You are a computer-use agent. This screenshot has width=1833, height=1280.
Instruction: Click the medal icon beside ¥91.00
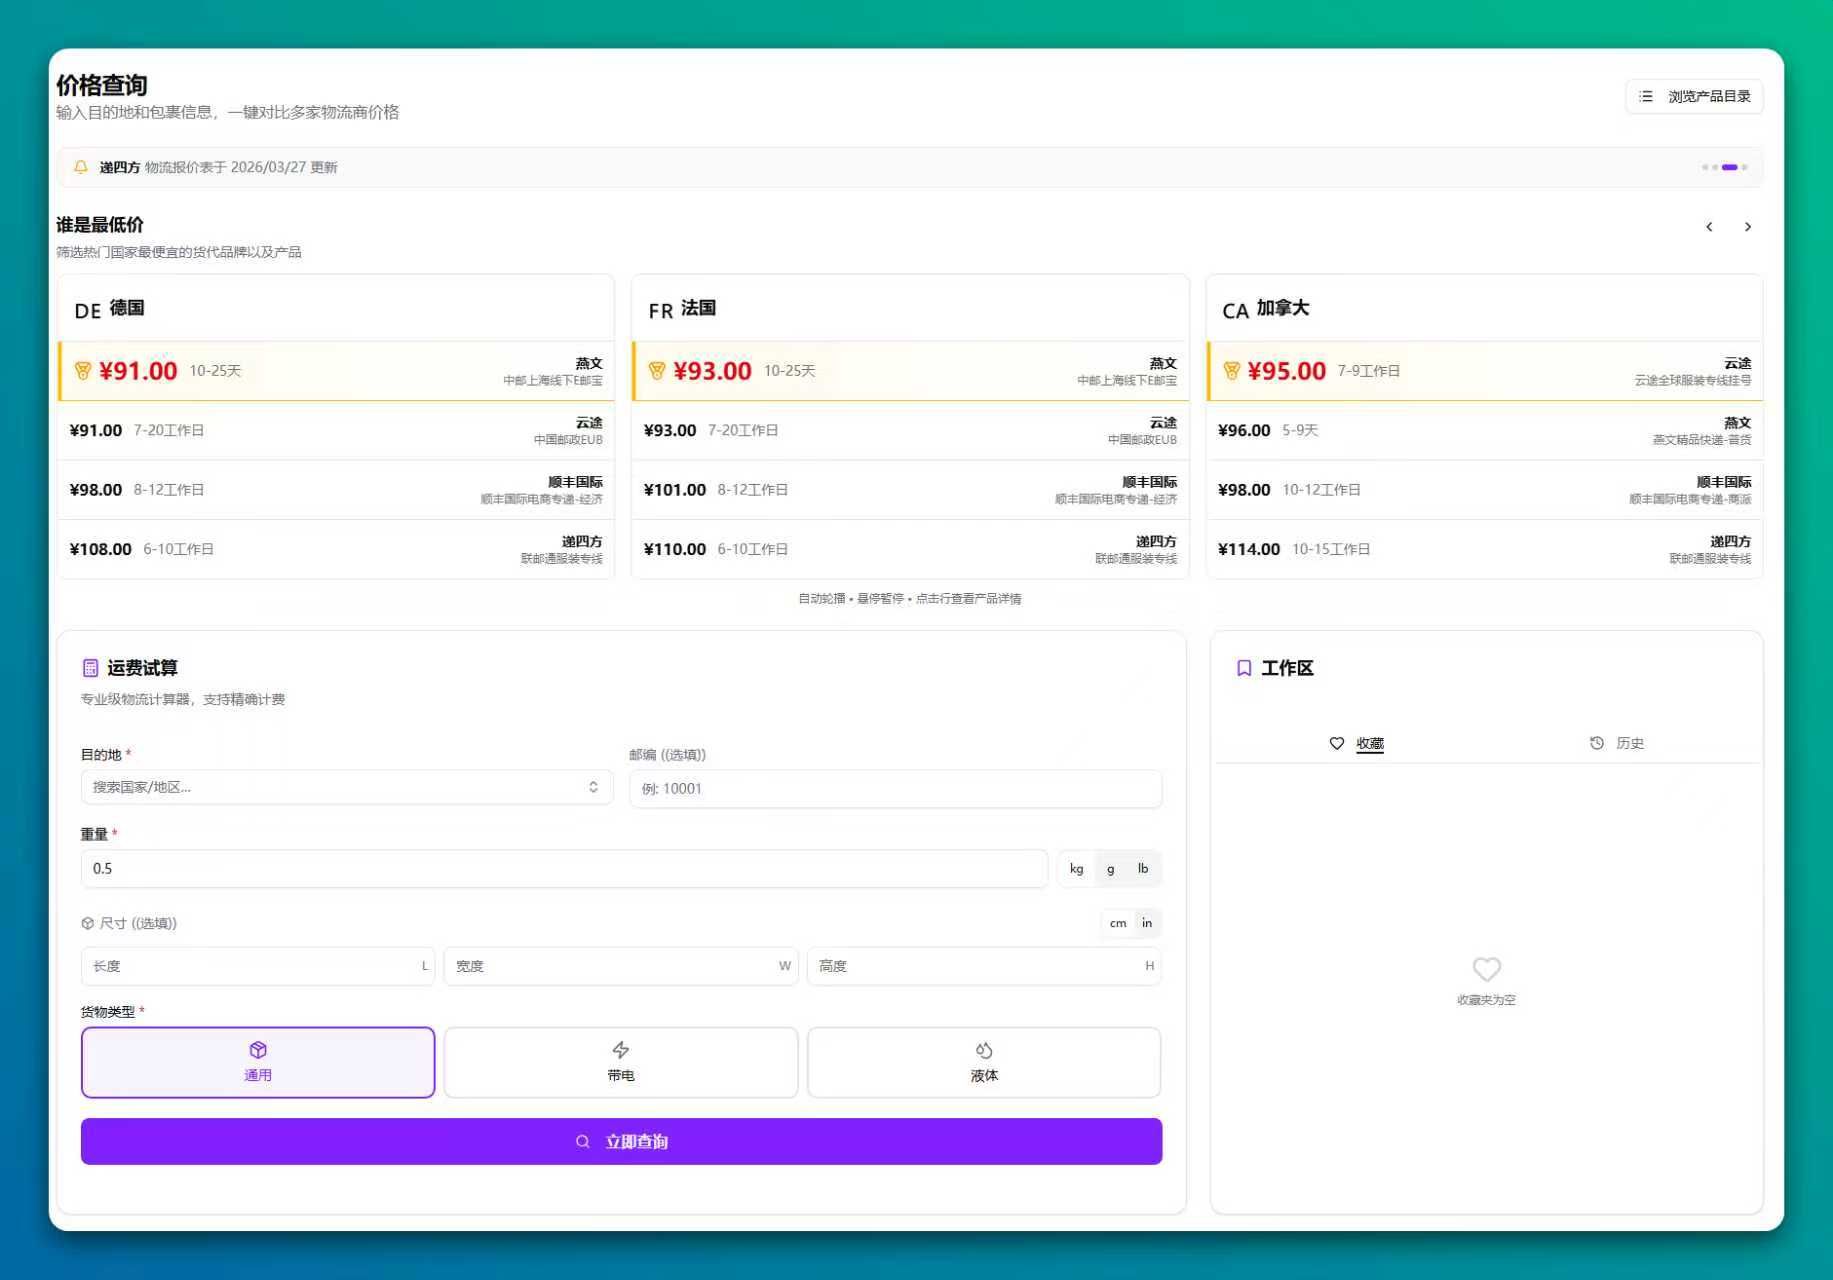pos(83,371)
